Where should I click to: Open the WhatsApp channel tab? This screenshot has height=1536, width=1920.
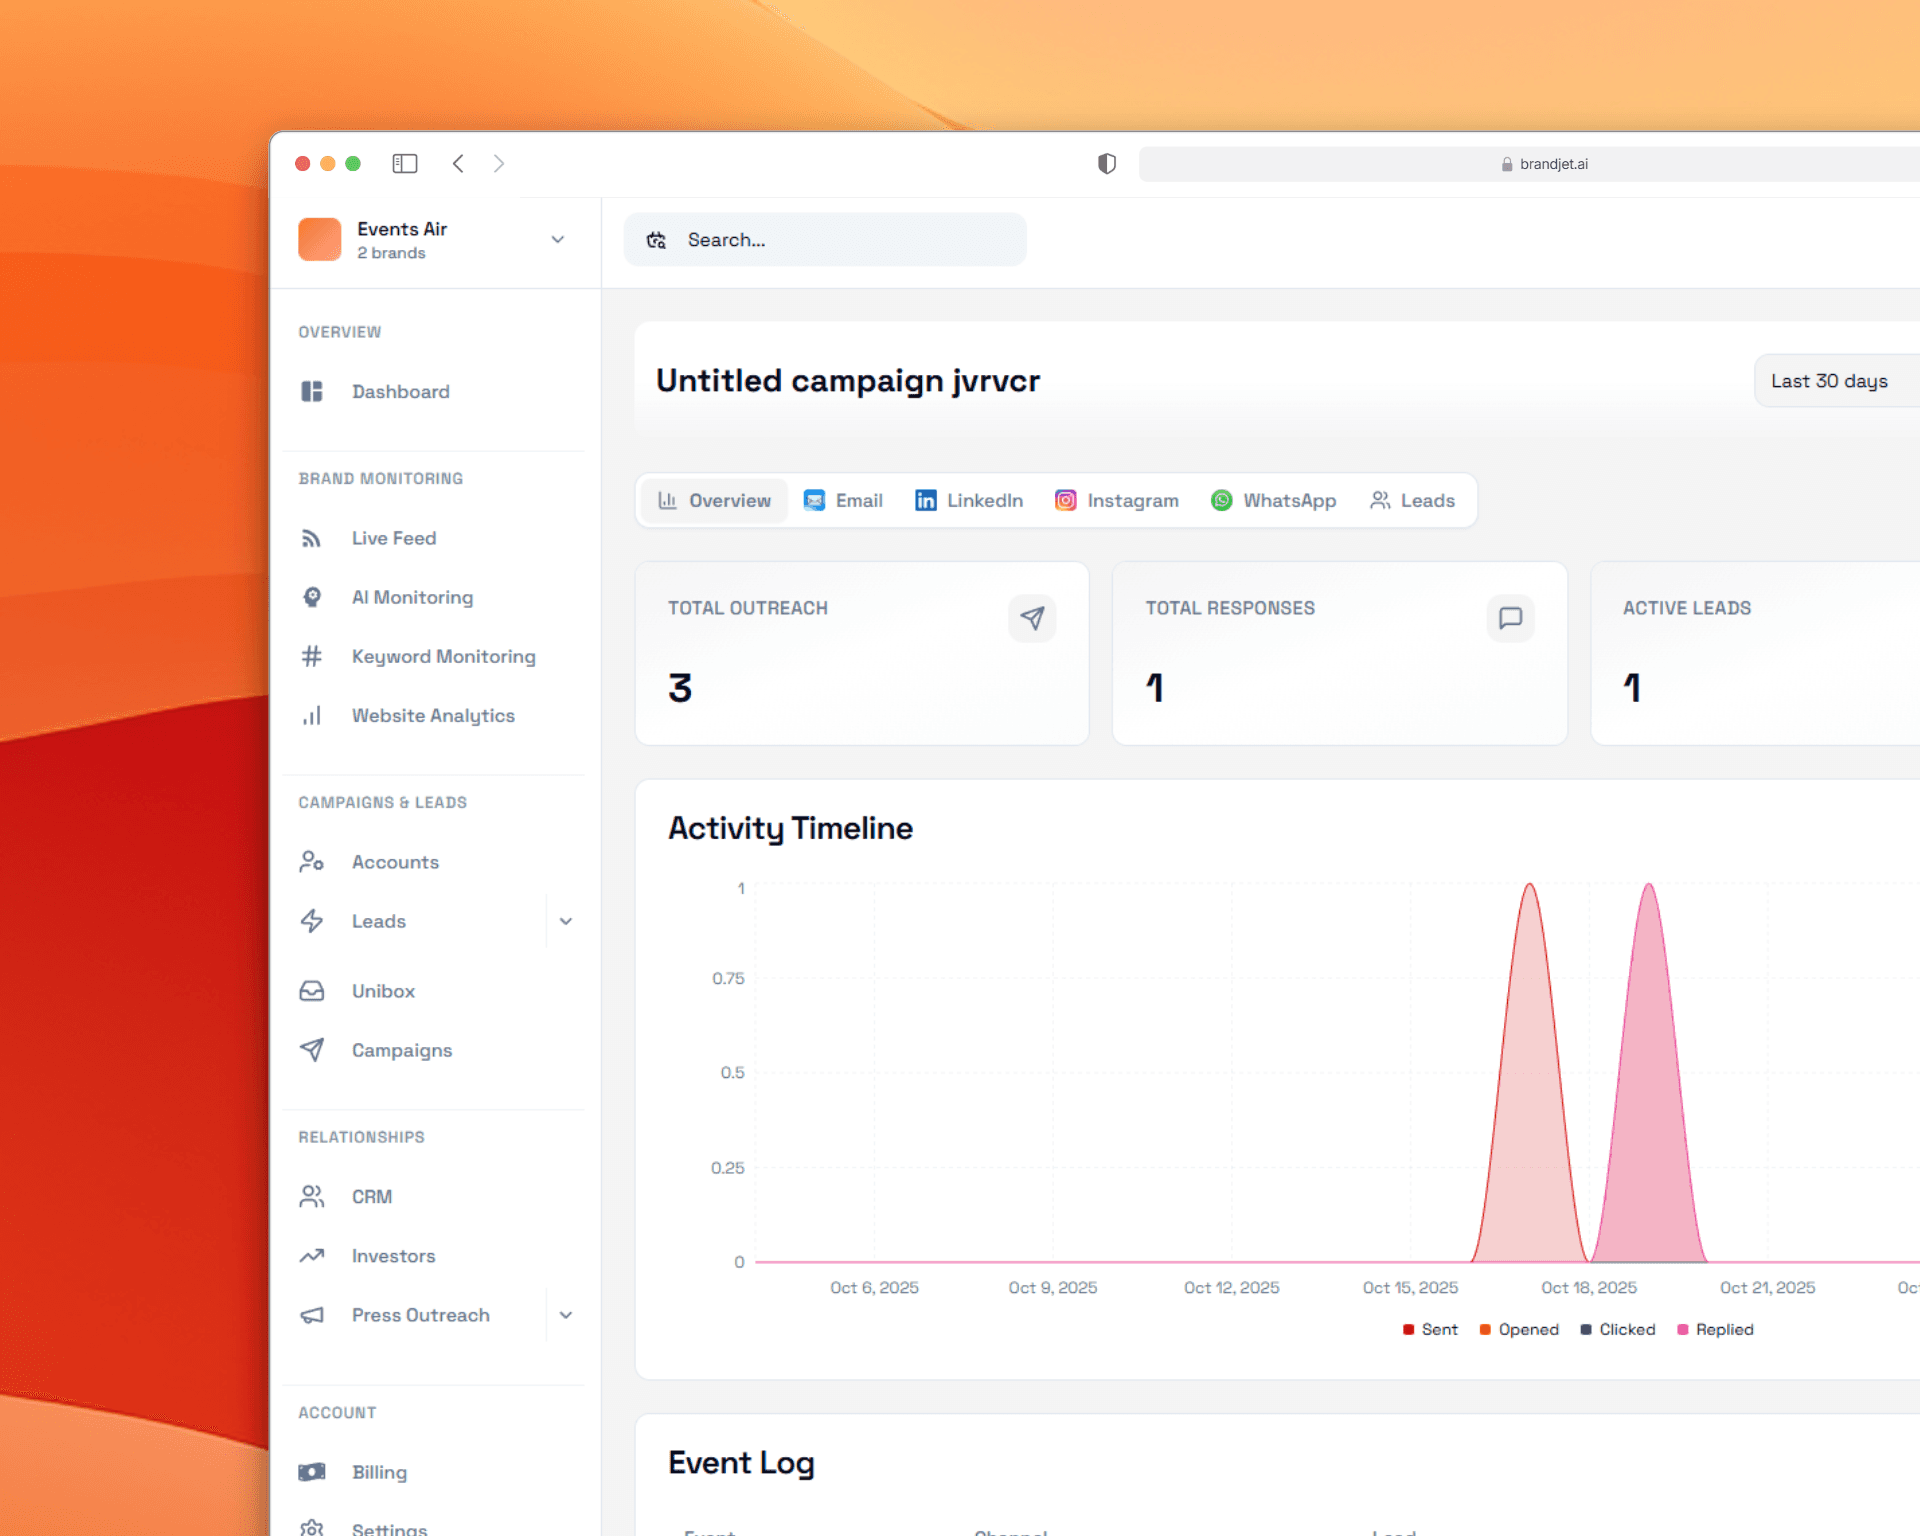[1274, 500]
